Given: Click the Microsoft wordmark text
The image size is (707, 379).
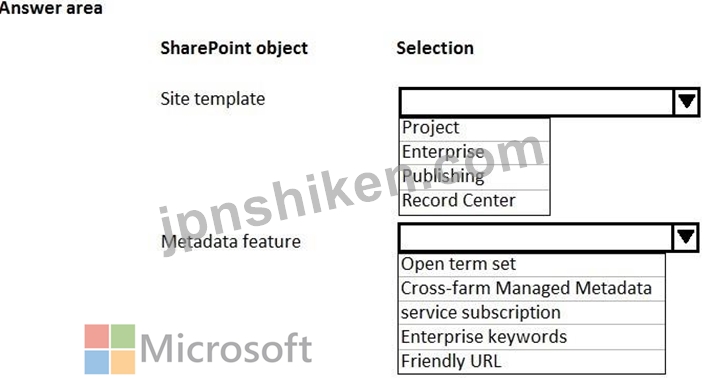Looking at the screenshot, I should coord(226,348).
